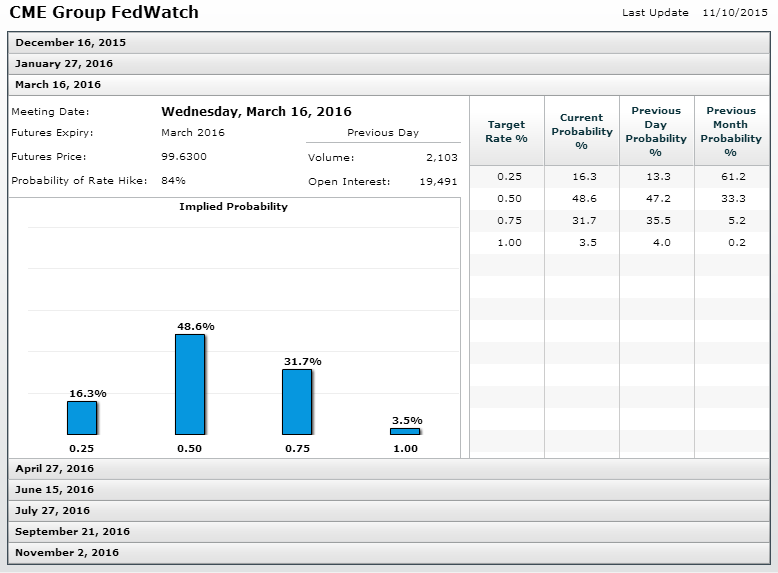Screen dimensions: 778x573
Task: Click previous month probability 5.2
Action: (737, 220)
